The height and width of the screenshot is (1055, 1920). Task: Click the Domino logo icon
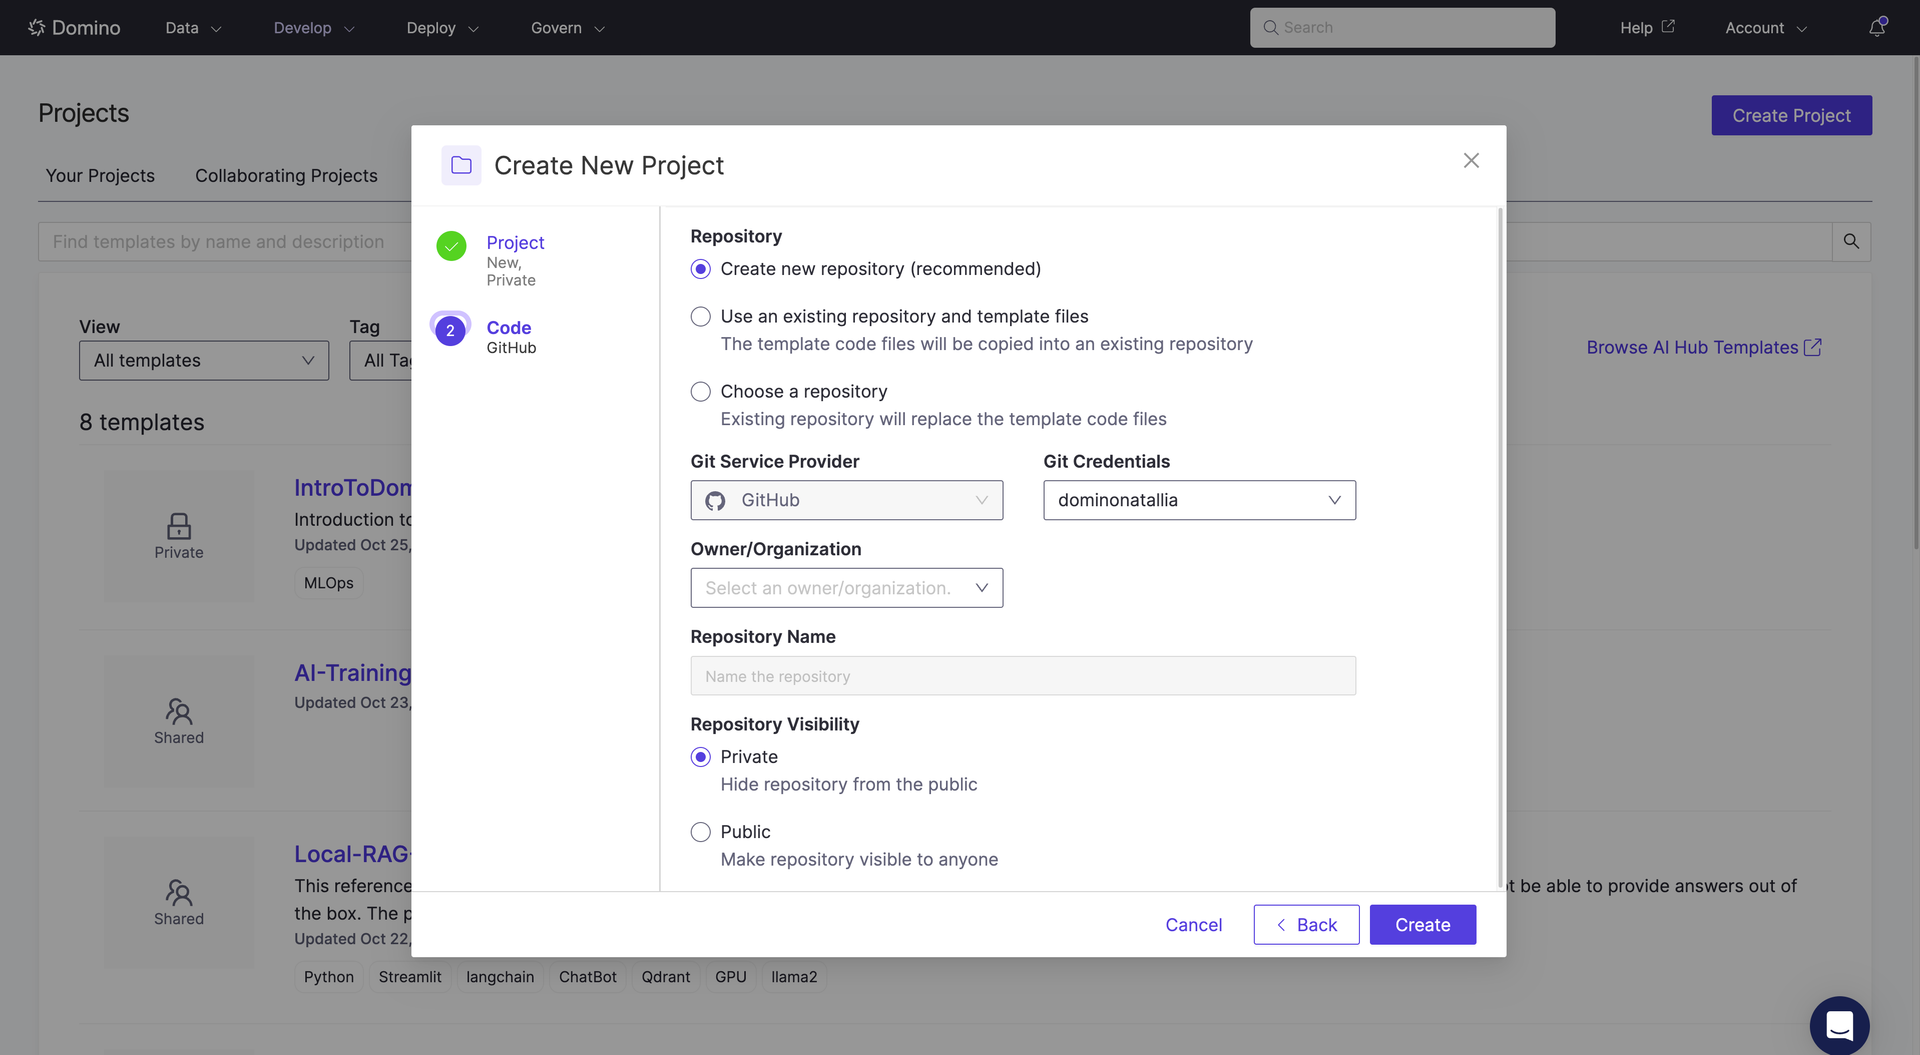point(37,27)
